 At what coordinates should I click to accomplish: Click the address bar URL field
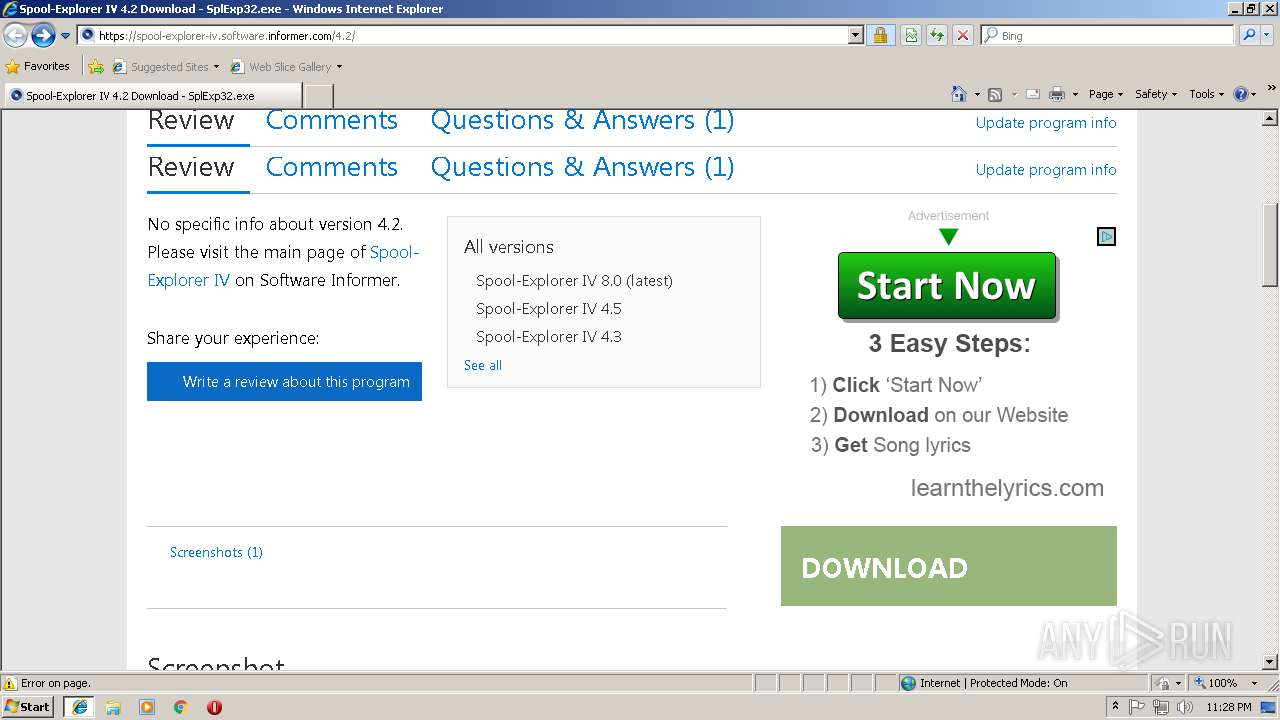point(463,35)
